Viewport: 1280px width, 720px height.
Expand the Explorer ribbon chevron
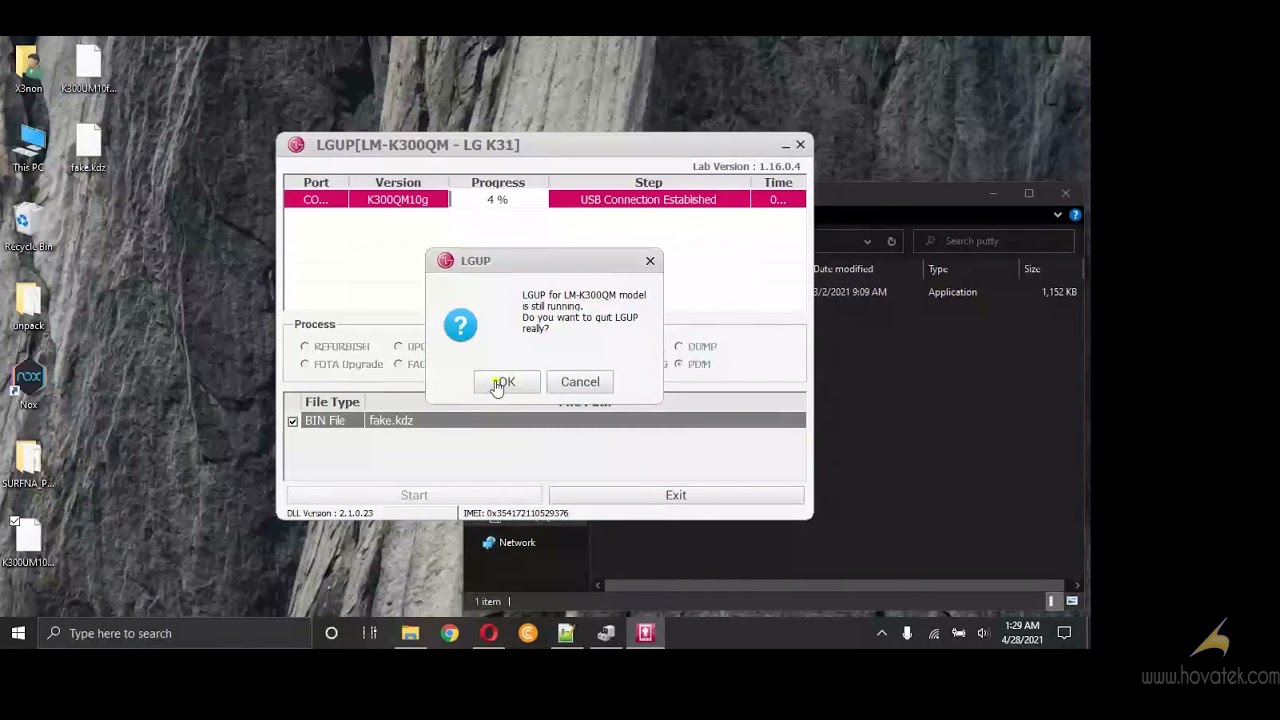tap(1057, 215)
